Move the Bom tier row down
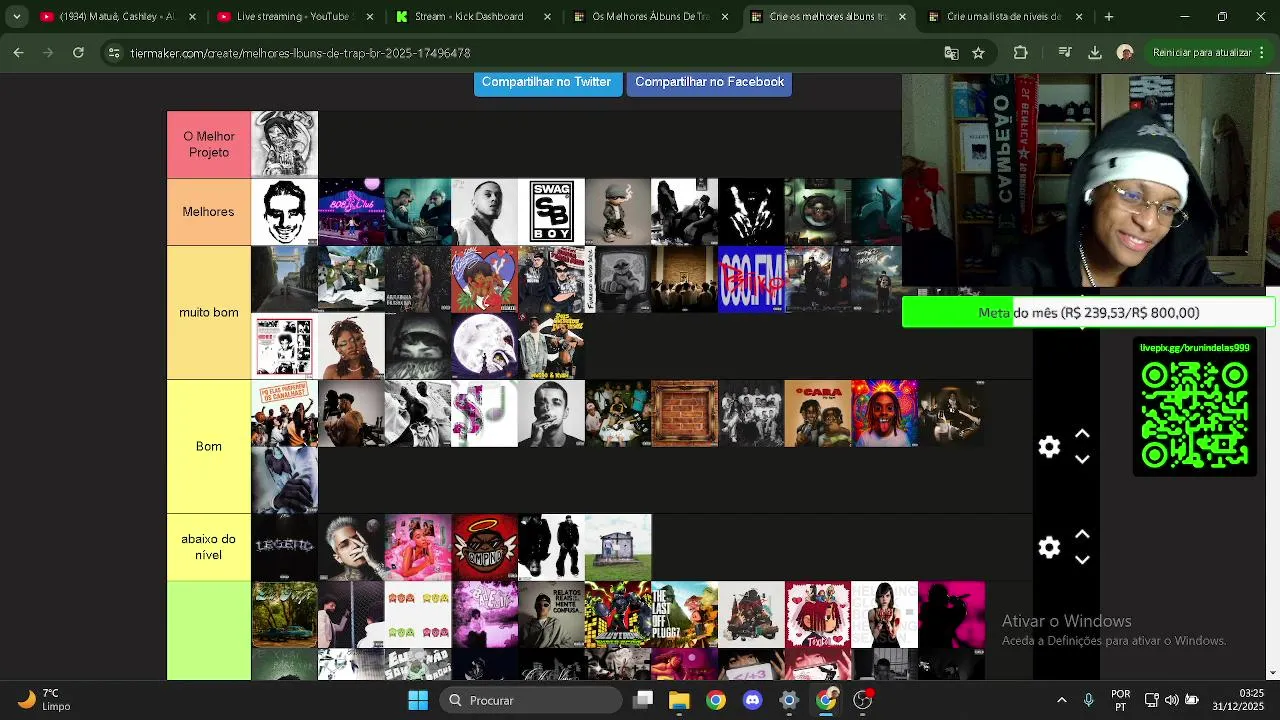This screenshot has height=720, width=1280. point(1082,460)
